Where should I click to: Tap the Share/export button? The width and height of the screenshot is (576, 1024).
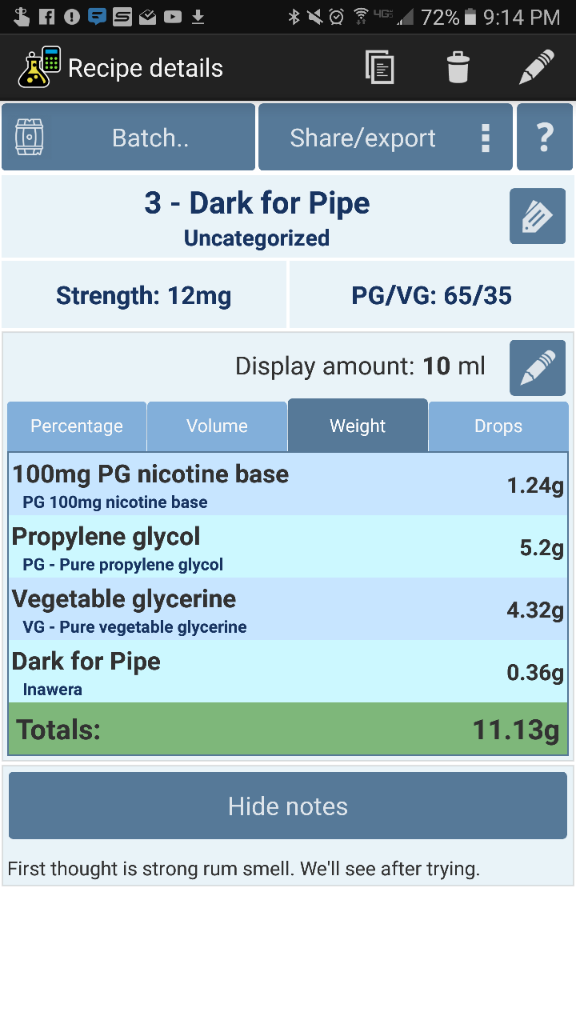click(x=385, y=137)
